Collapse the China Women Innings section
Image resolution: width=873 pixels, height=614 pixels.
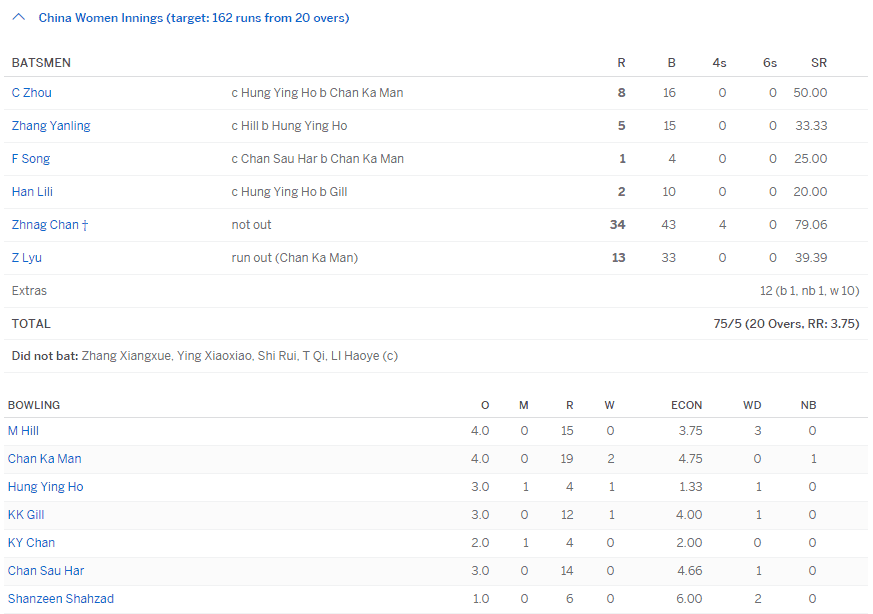point(19,18)
